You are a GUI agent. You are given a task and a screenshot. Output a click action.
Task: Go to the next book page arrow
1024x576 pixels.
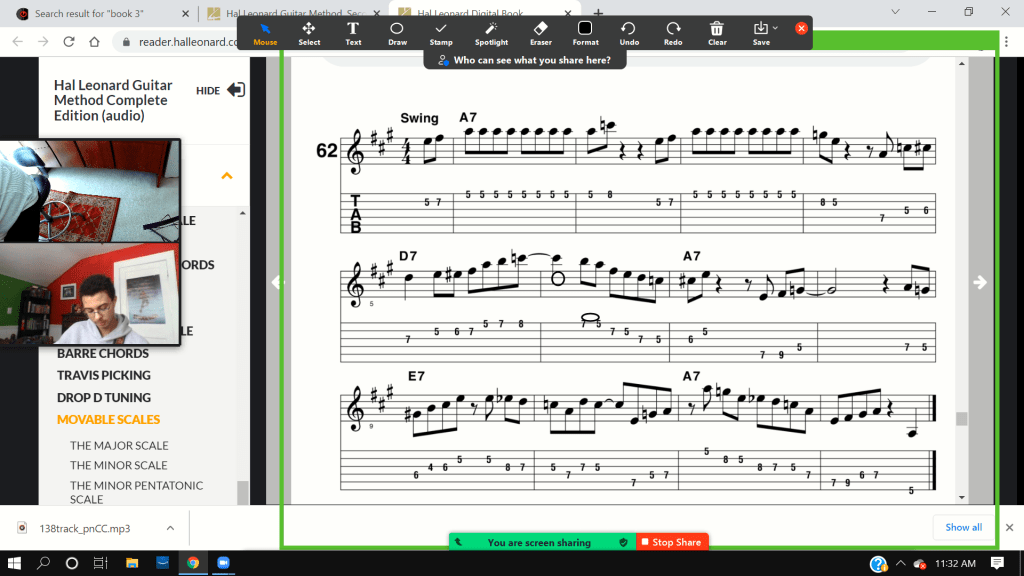(x=980, y=283)
